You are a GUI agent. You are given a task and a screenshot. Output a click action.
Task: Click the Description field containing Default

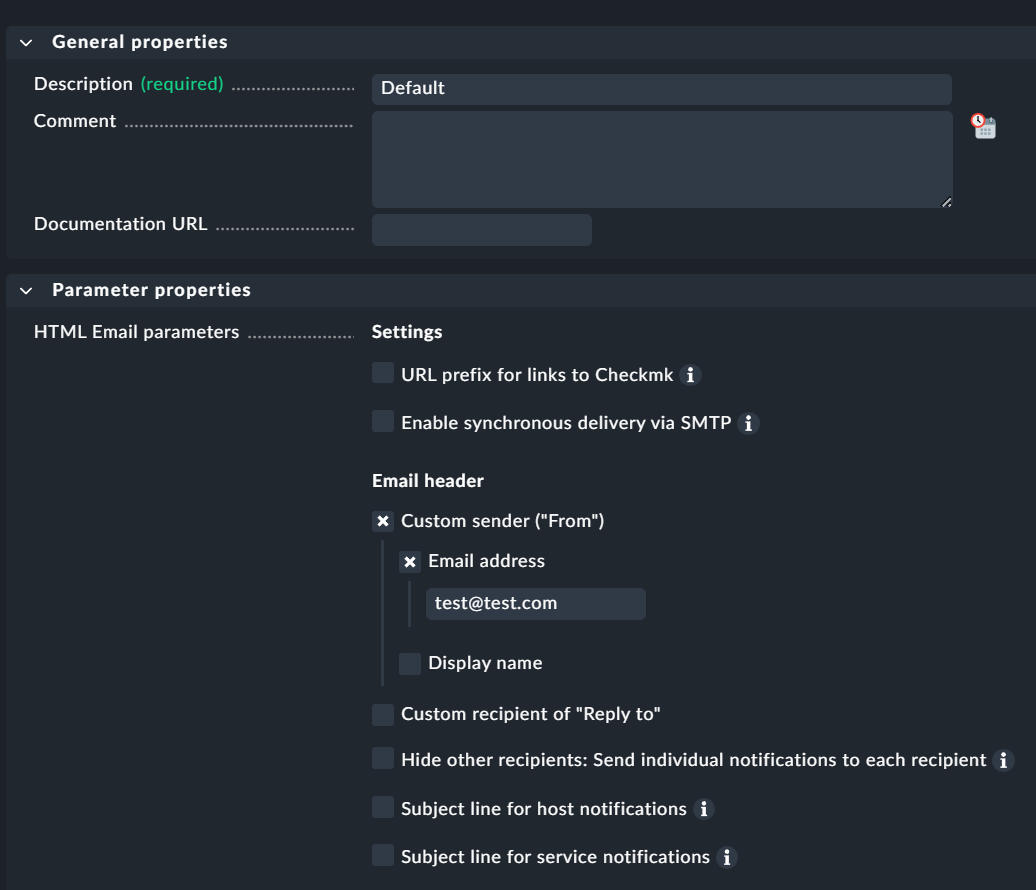click(x=661, y=89)
